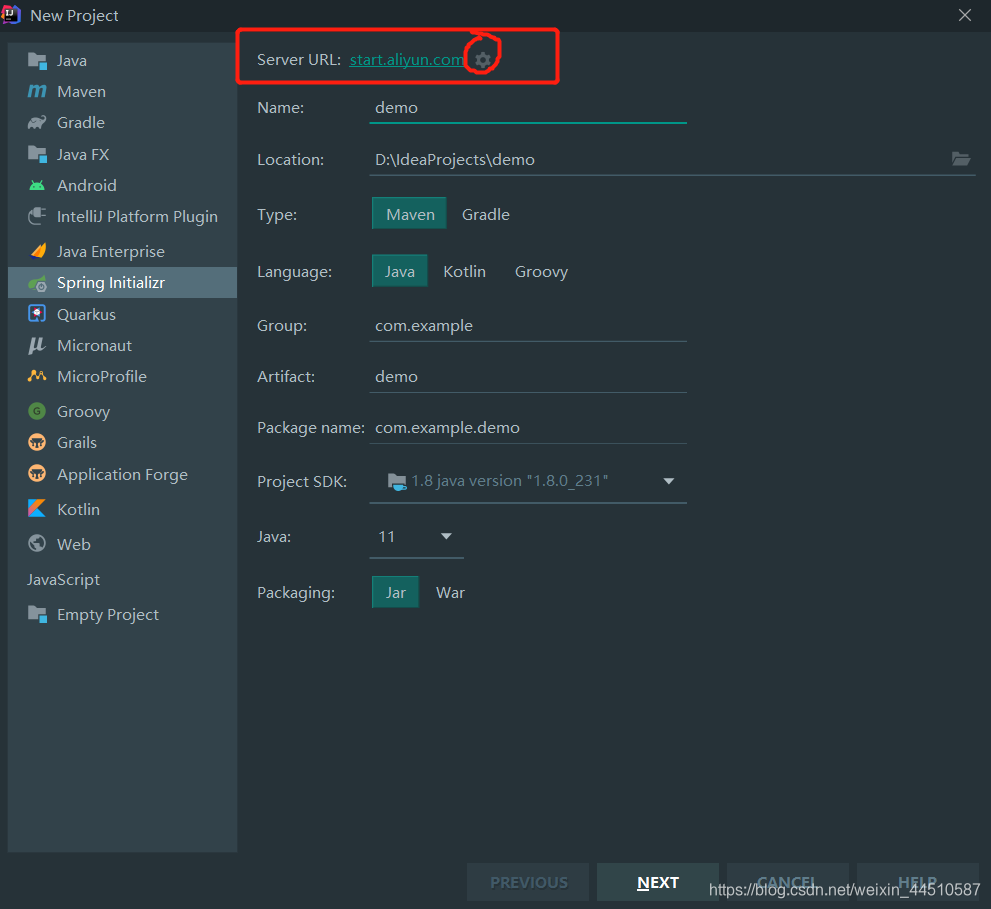Focus the Artifact input field

point(528,377)
